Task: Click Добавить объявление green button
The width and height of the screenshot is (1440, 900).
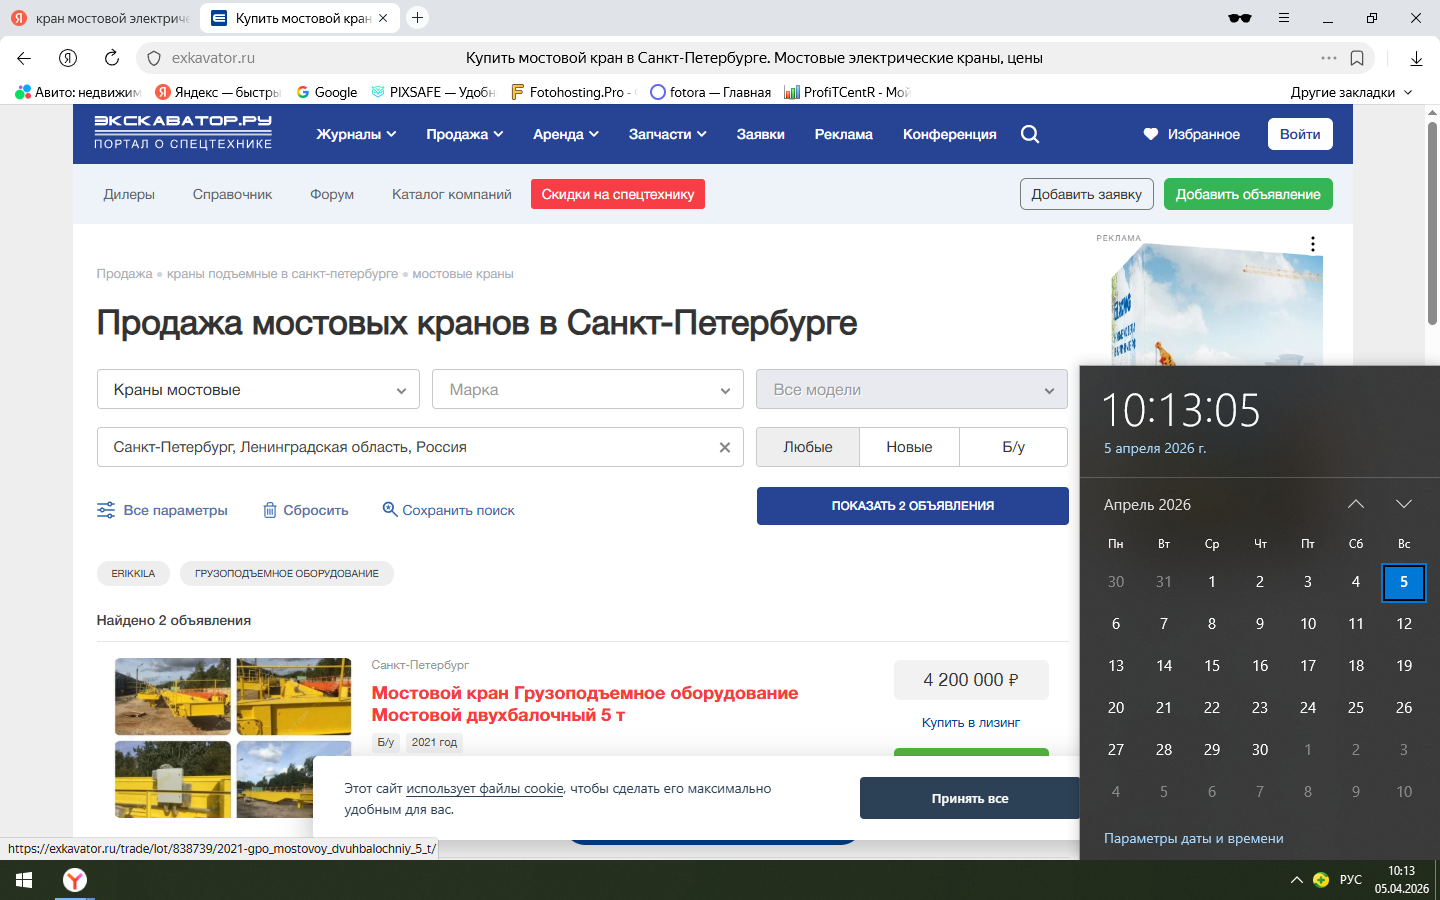Action: (1247, 194)
